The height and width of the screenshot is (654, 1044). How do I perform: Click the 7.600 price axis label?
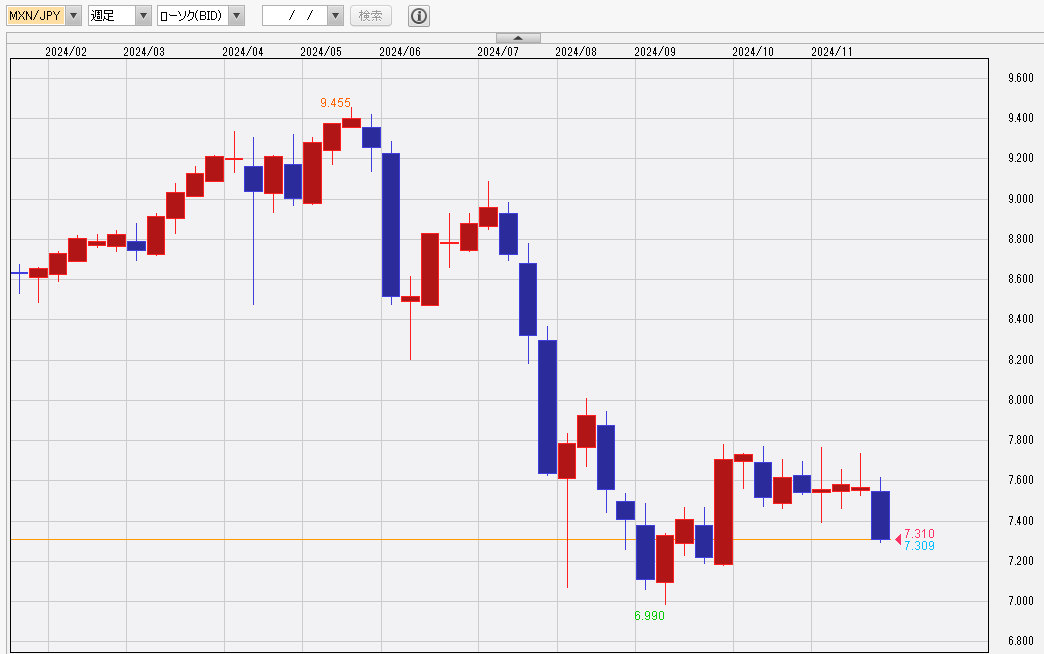[1021, 480]
